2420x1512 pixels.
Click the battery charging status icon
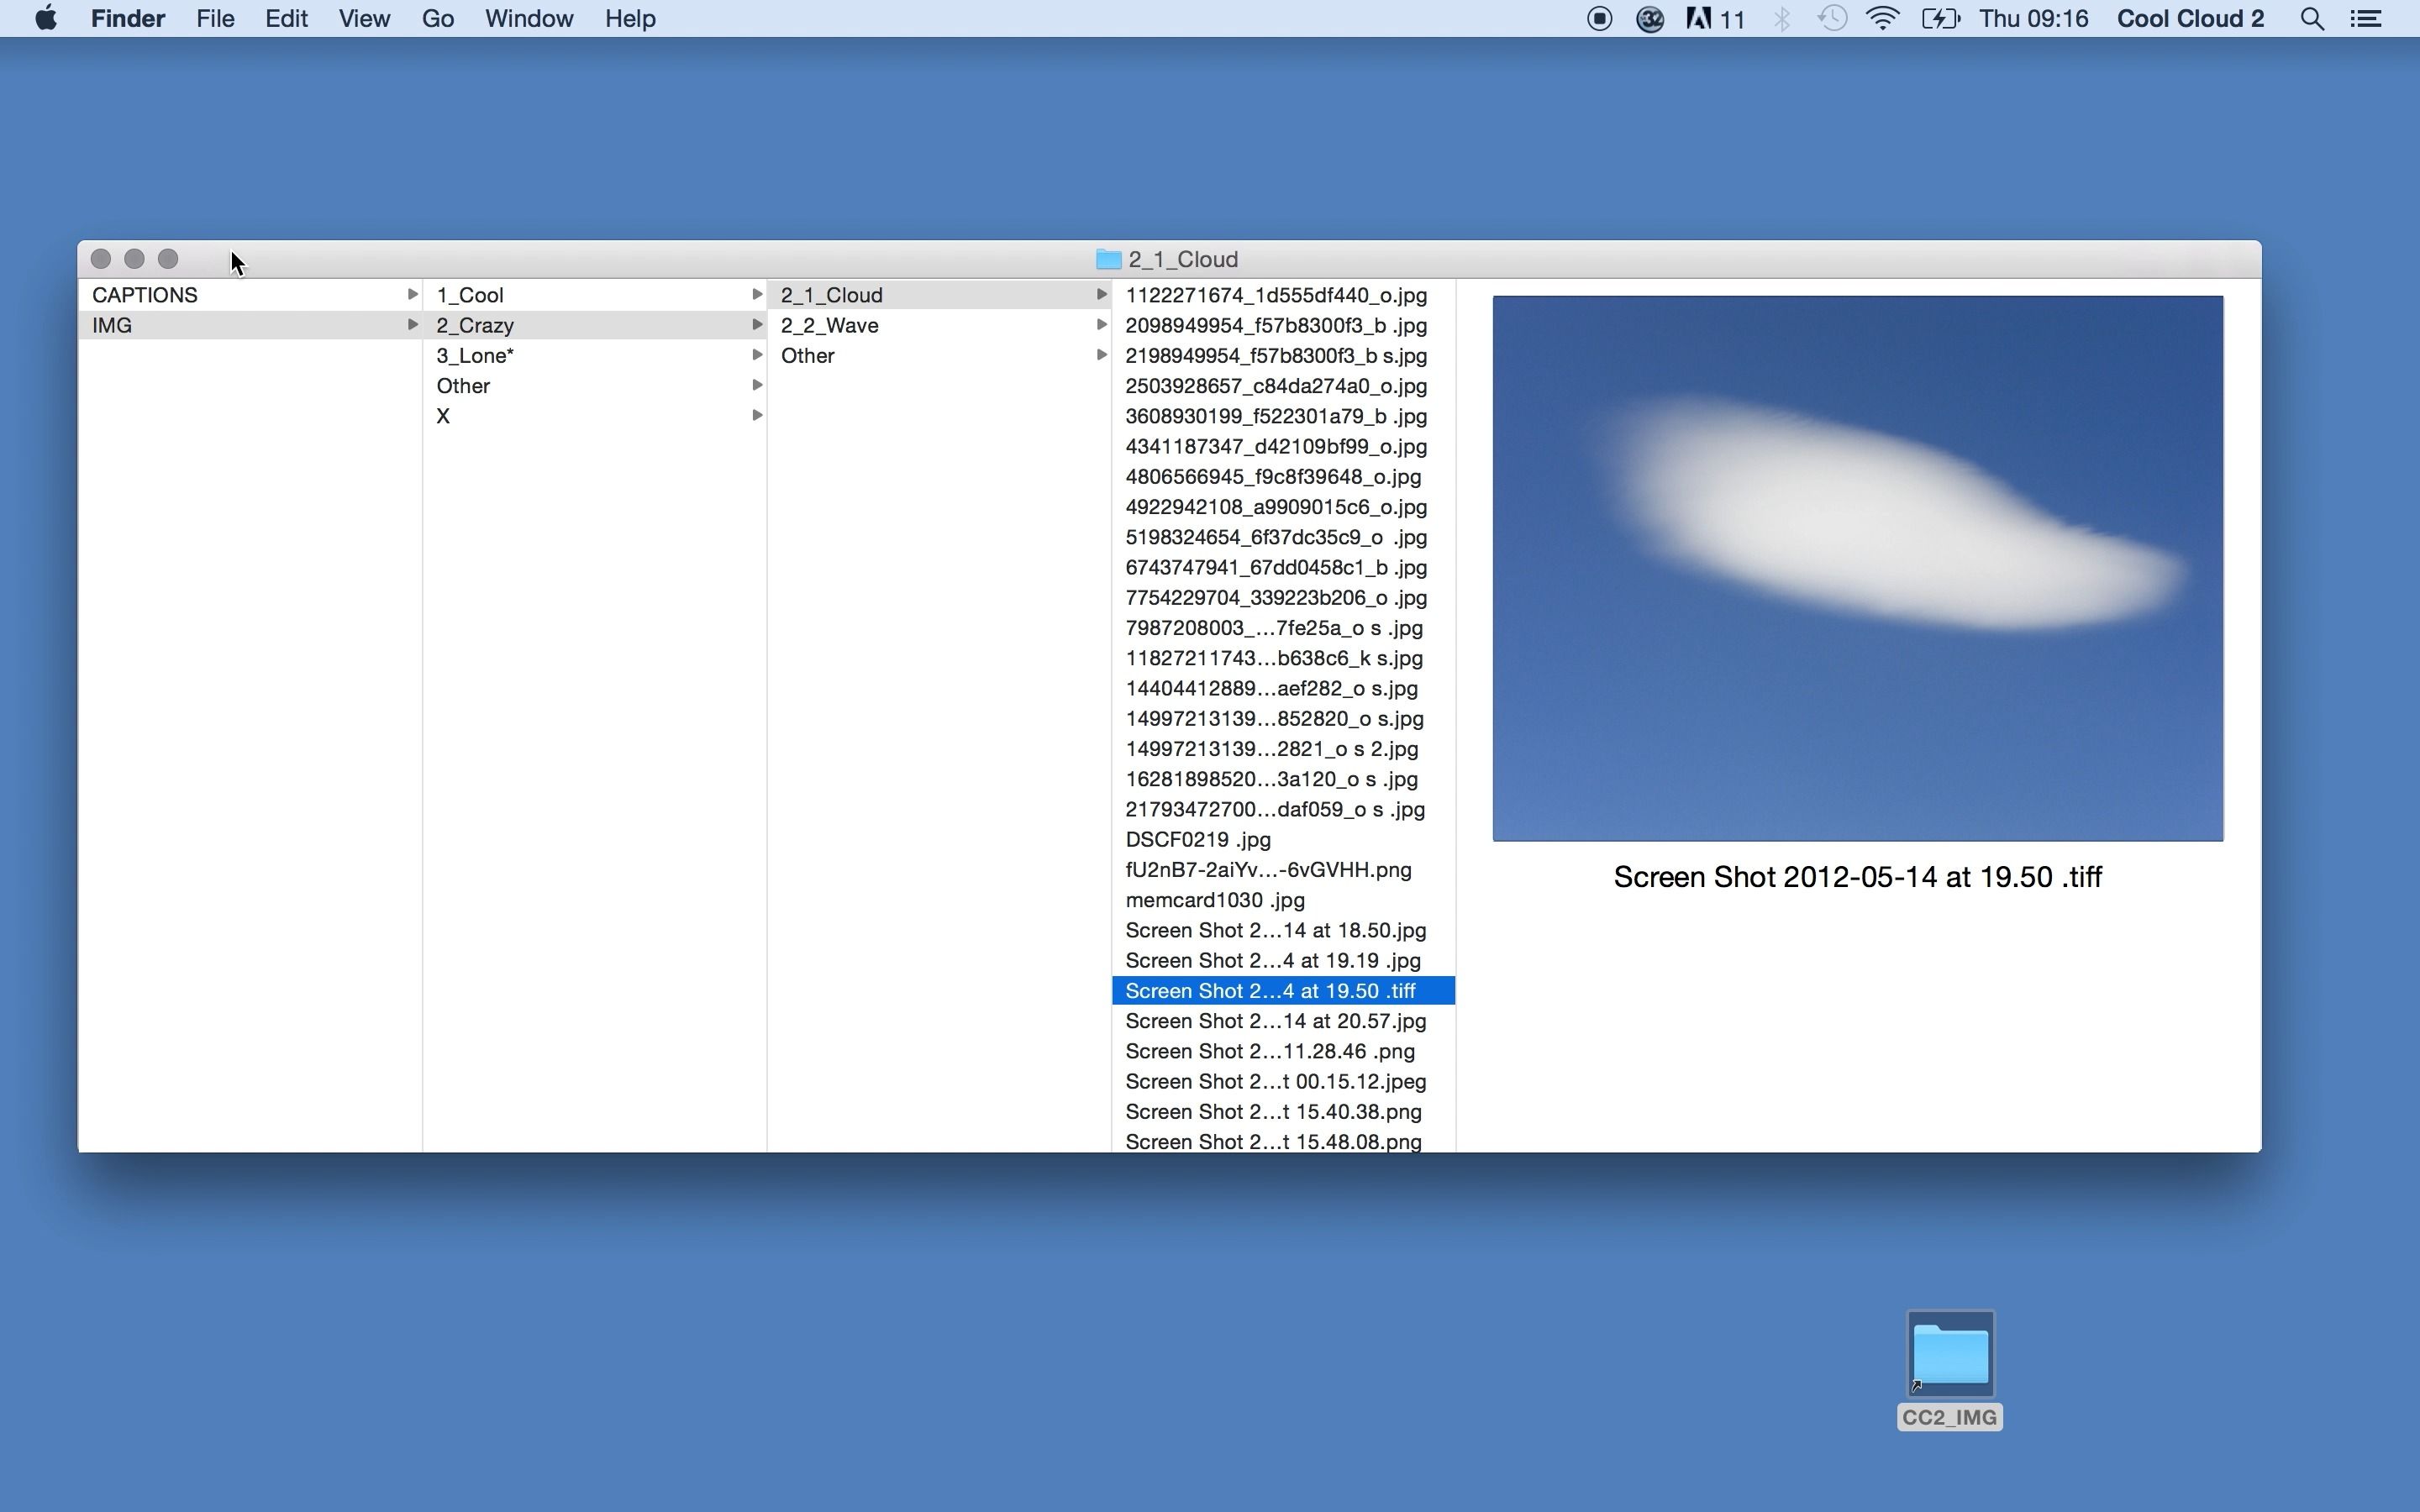point(1940,19)
